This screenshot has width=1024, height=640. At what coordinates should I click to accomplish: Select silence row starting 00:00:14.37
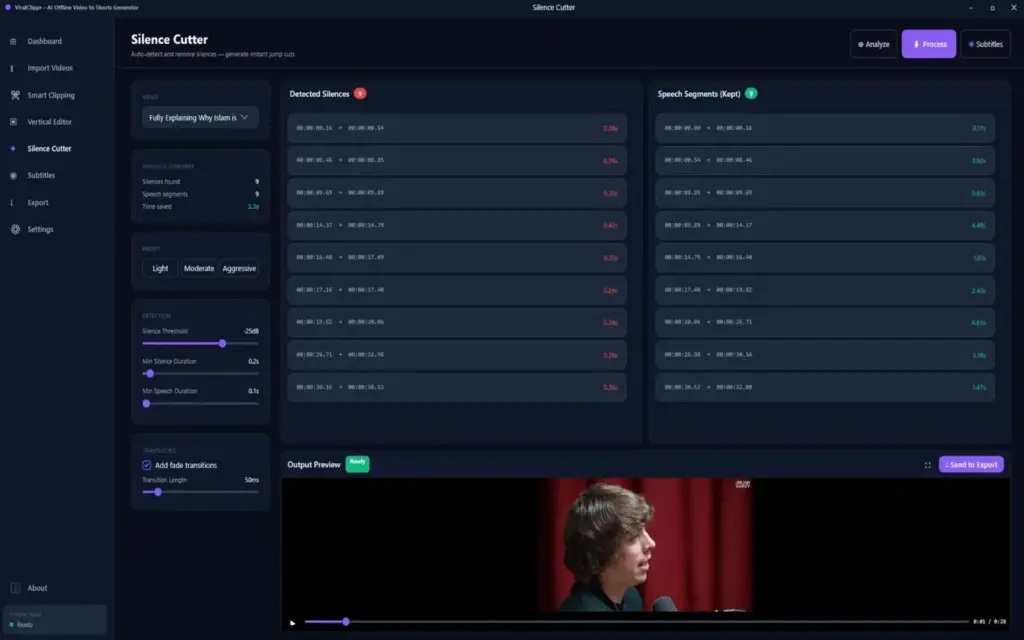pyautogui.click(x=456, y=225)
